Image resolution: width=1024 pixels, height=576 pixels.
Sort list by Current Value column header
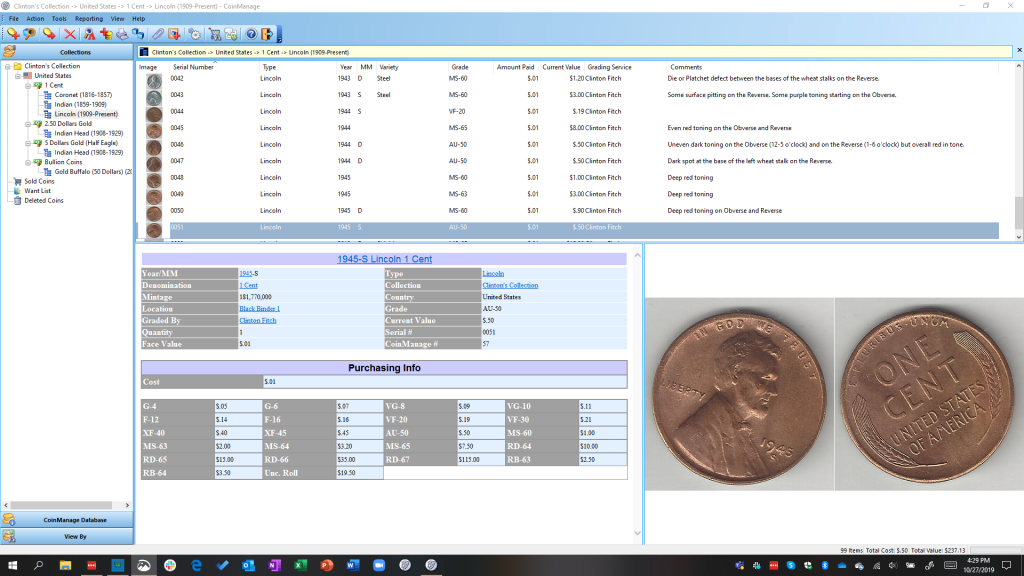click(x=561, y=67)
